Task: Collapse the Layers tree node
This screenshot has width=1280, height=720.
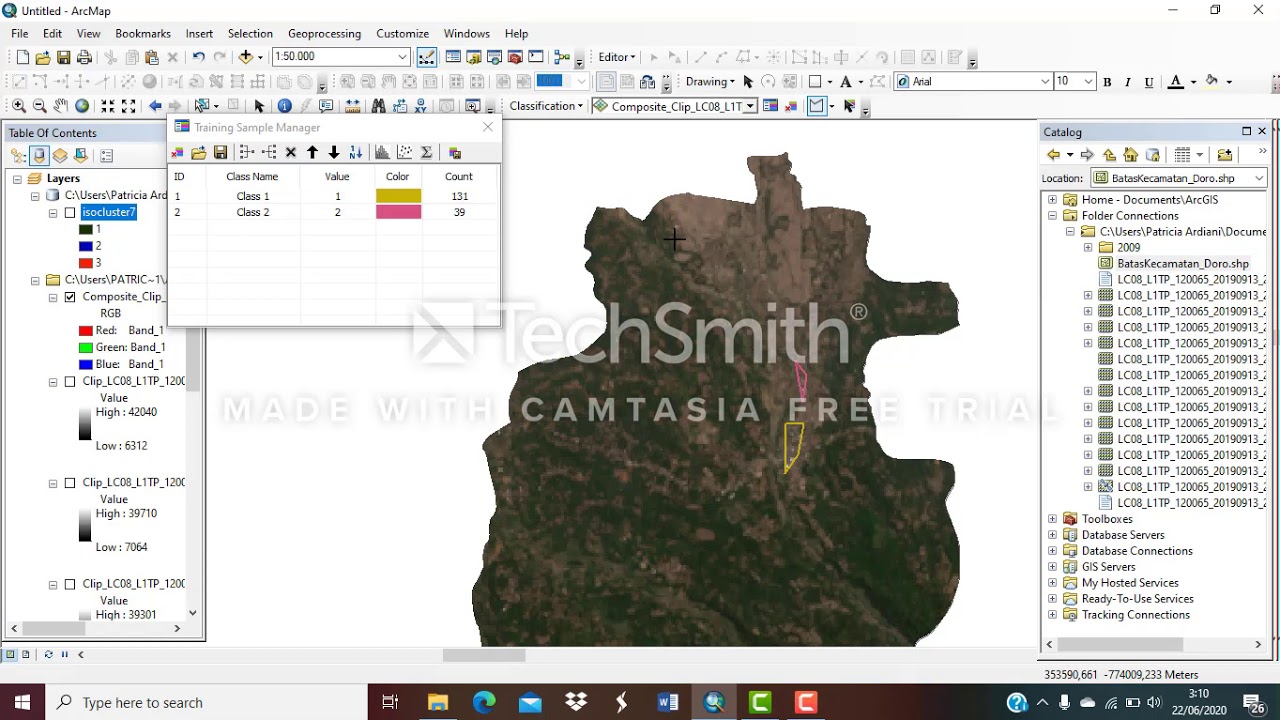Action: click(x=18, y=179)
